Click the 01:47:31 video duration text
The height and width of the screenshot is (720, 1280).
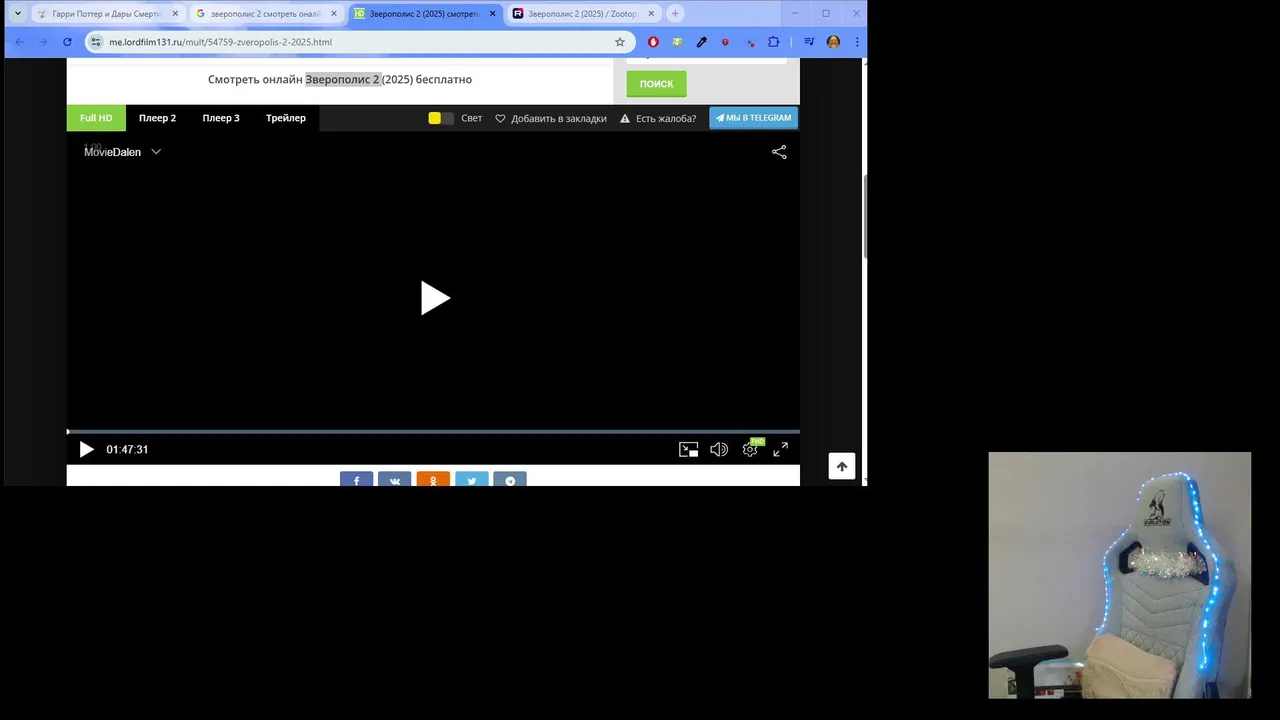click(x=127, y=450)
